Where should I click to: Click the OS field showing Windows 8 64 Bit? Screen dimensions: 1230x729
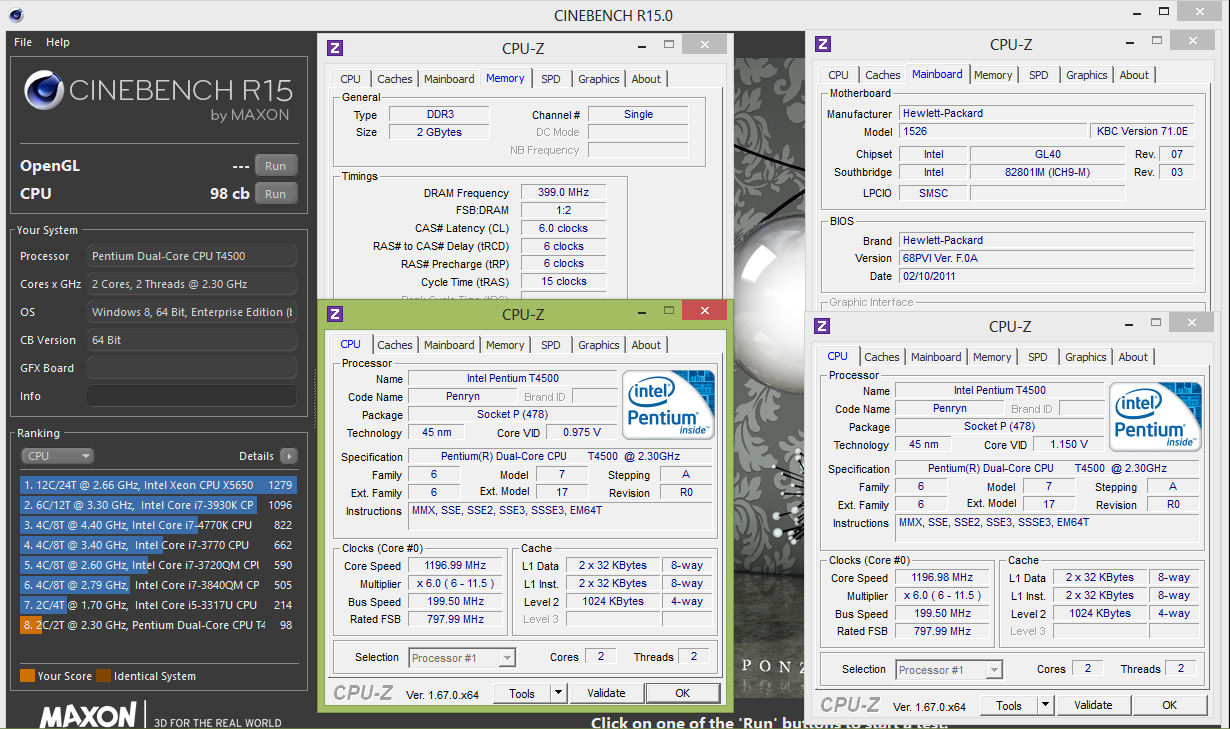tap(191, 312)
